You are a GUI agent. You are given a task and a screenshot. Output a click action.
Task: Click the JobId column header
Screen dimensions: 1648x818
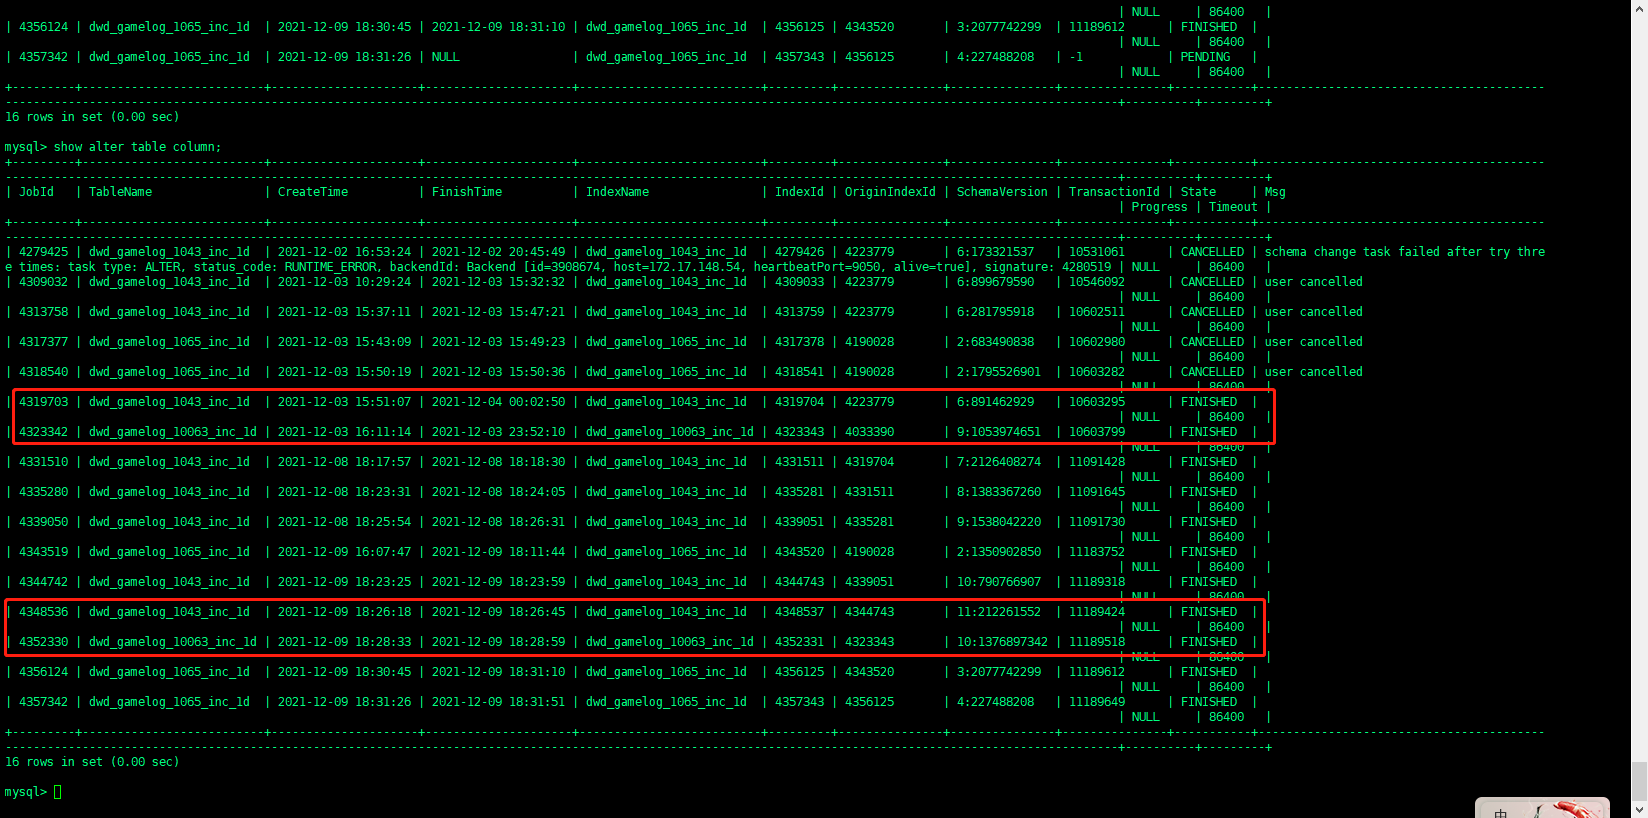[36, 192]
